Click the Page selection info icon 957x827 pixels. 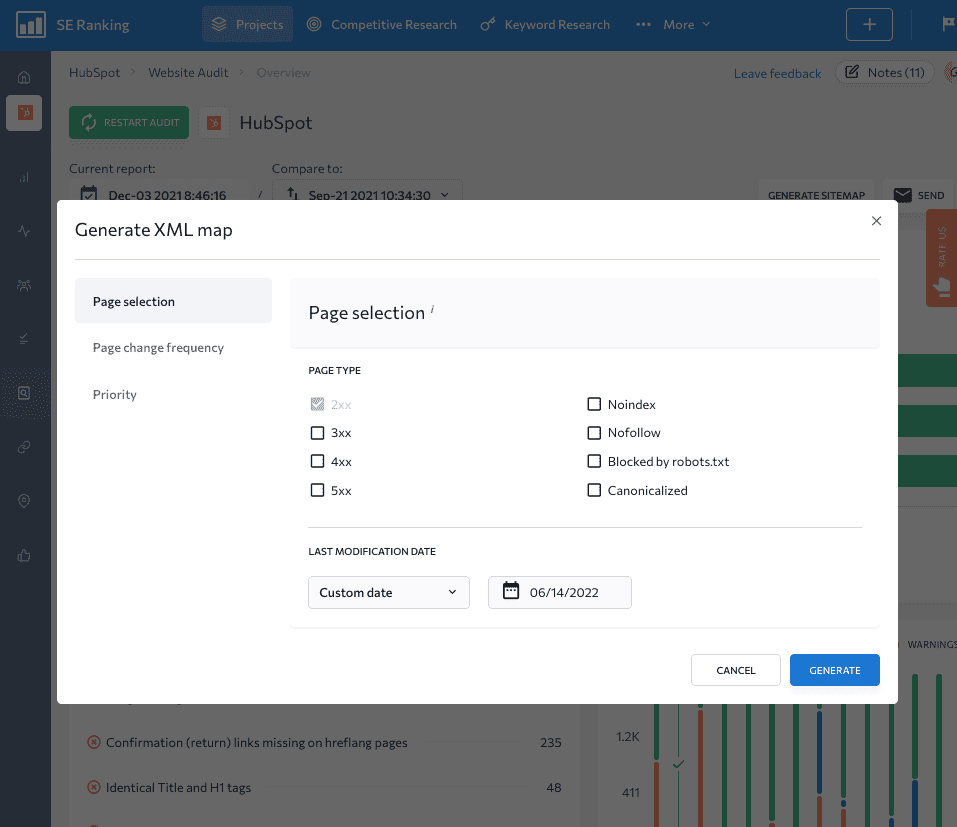point(432,309)
